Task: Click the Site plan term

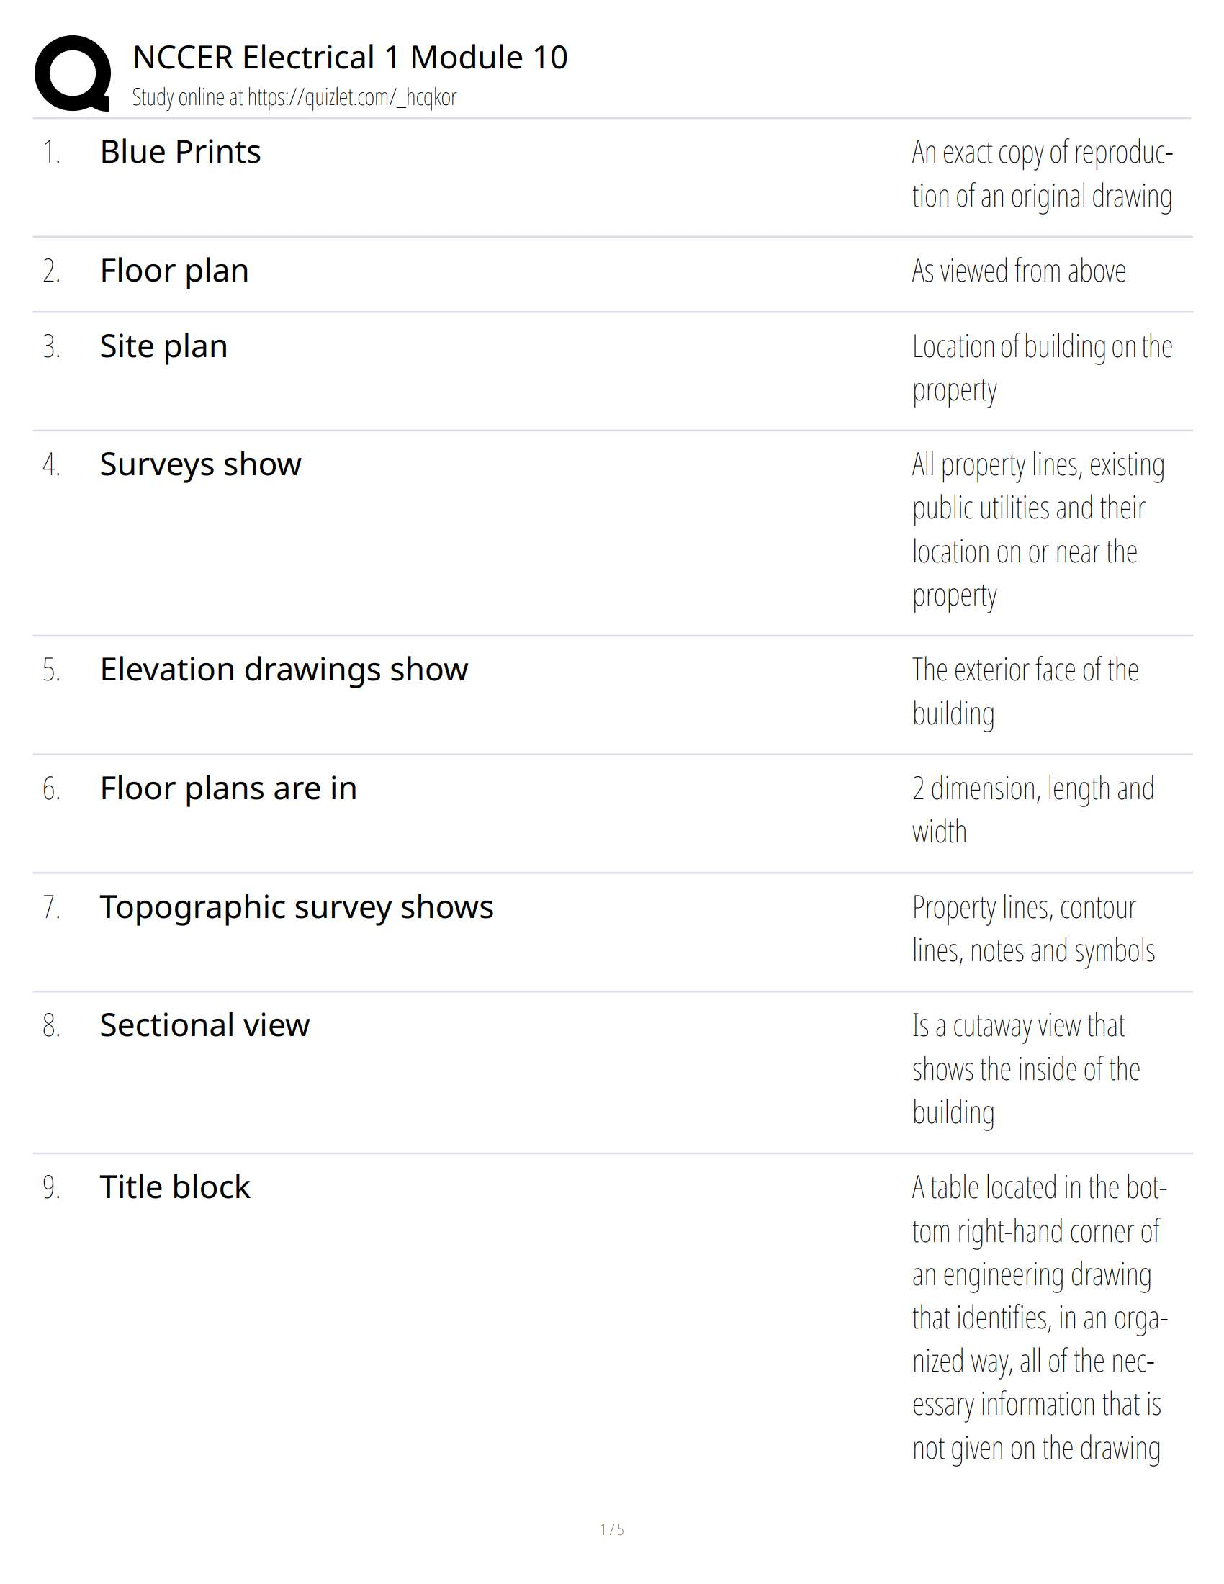Action: (163, 346)
